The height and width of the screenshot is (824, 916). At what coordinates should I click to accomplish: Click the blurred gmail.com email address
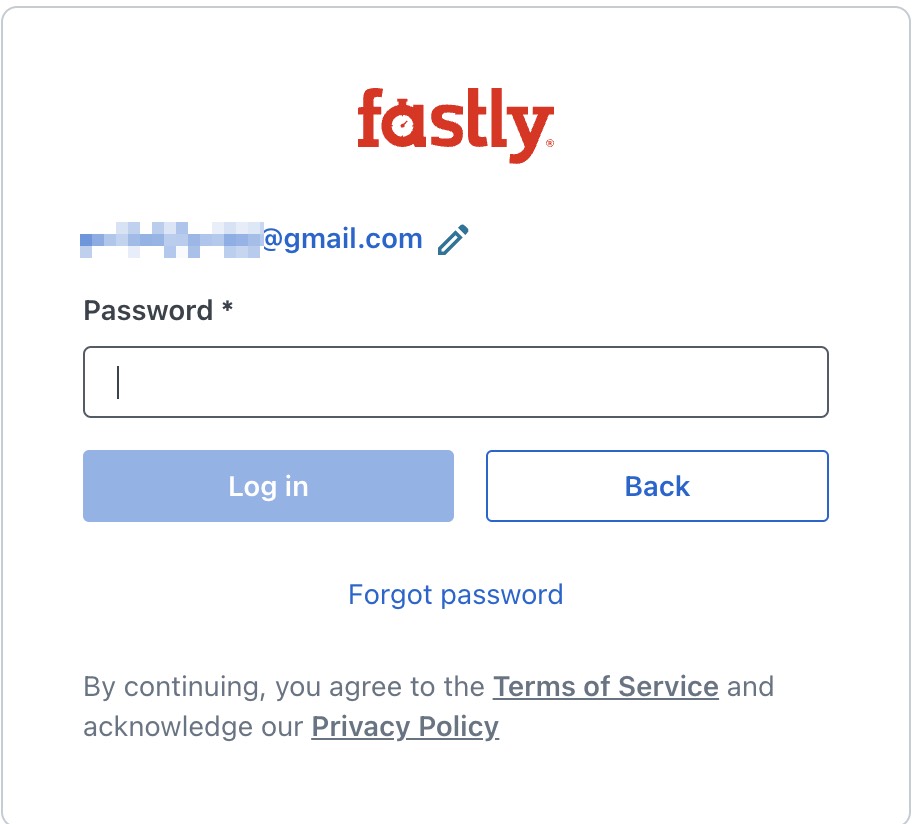click(250, 240)
